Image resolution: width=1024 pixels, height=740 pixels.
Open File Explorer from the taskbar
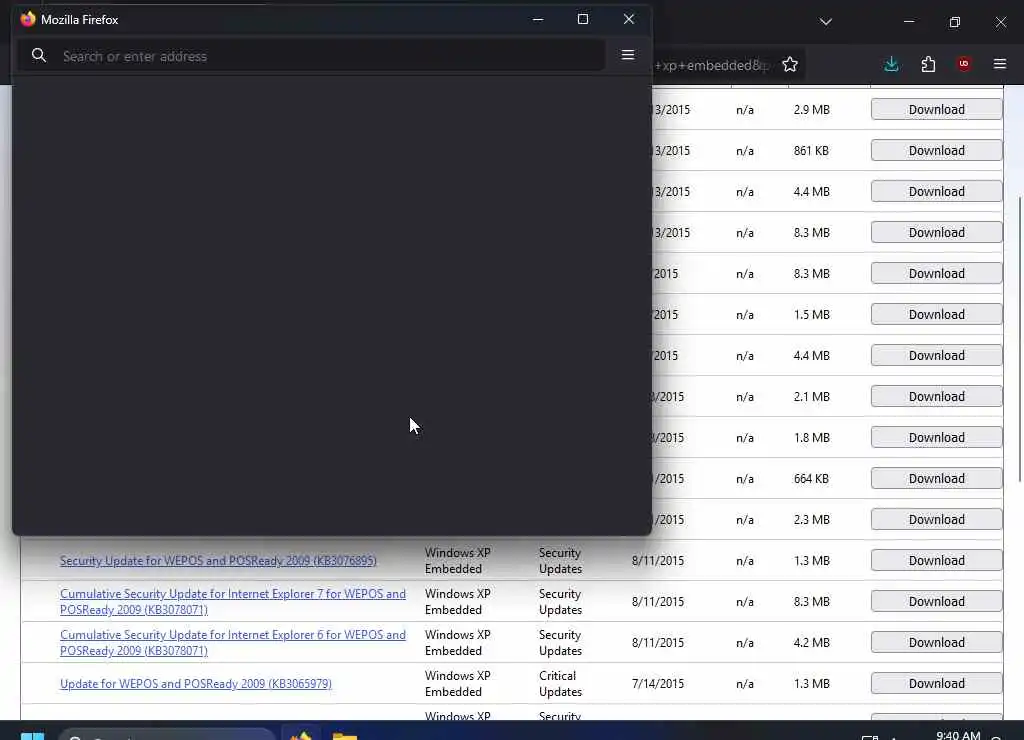tap(345, 736)
